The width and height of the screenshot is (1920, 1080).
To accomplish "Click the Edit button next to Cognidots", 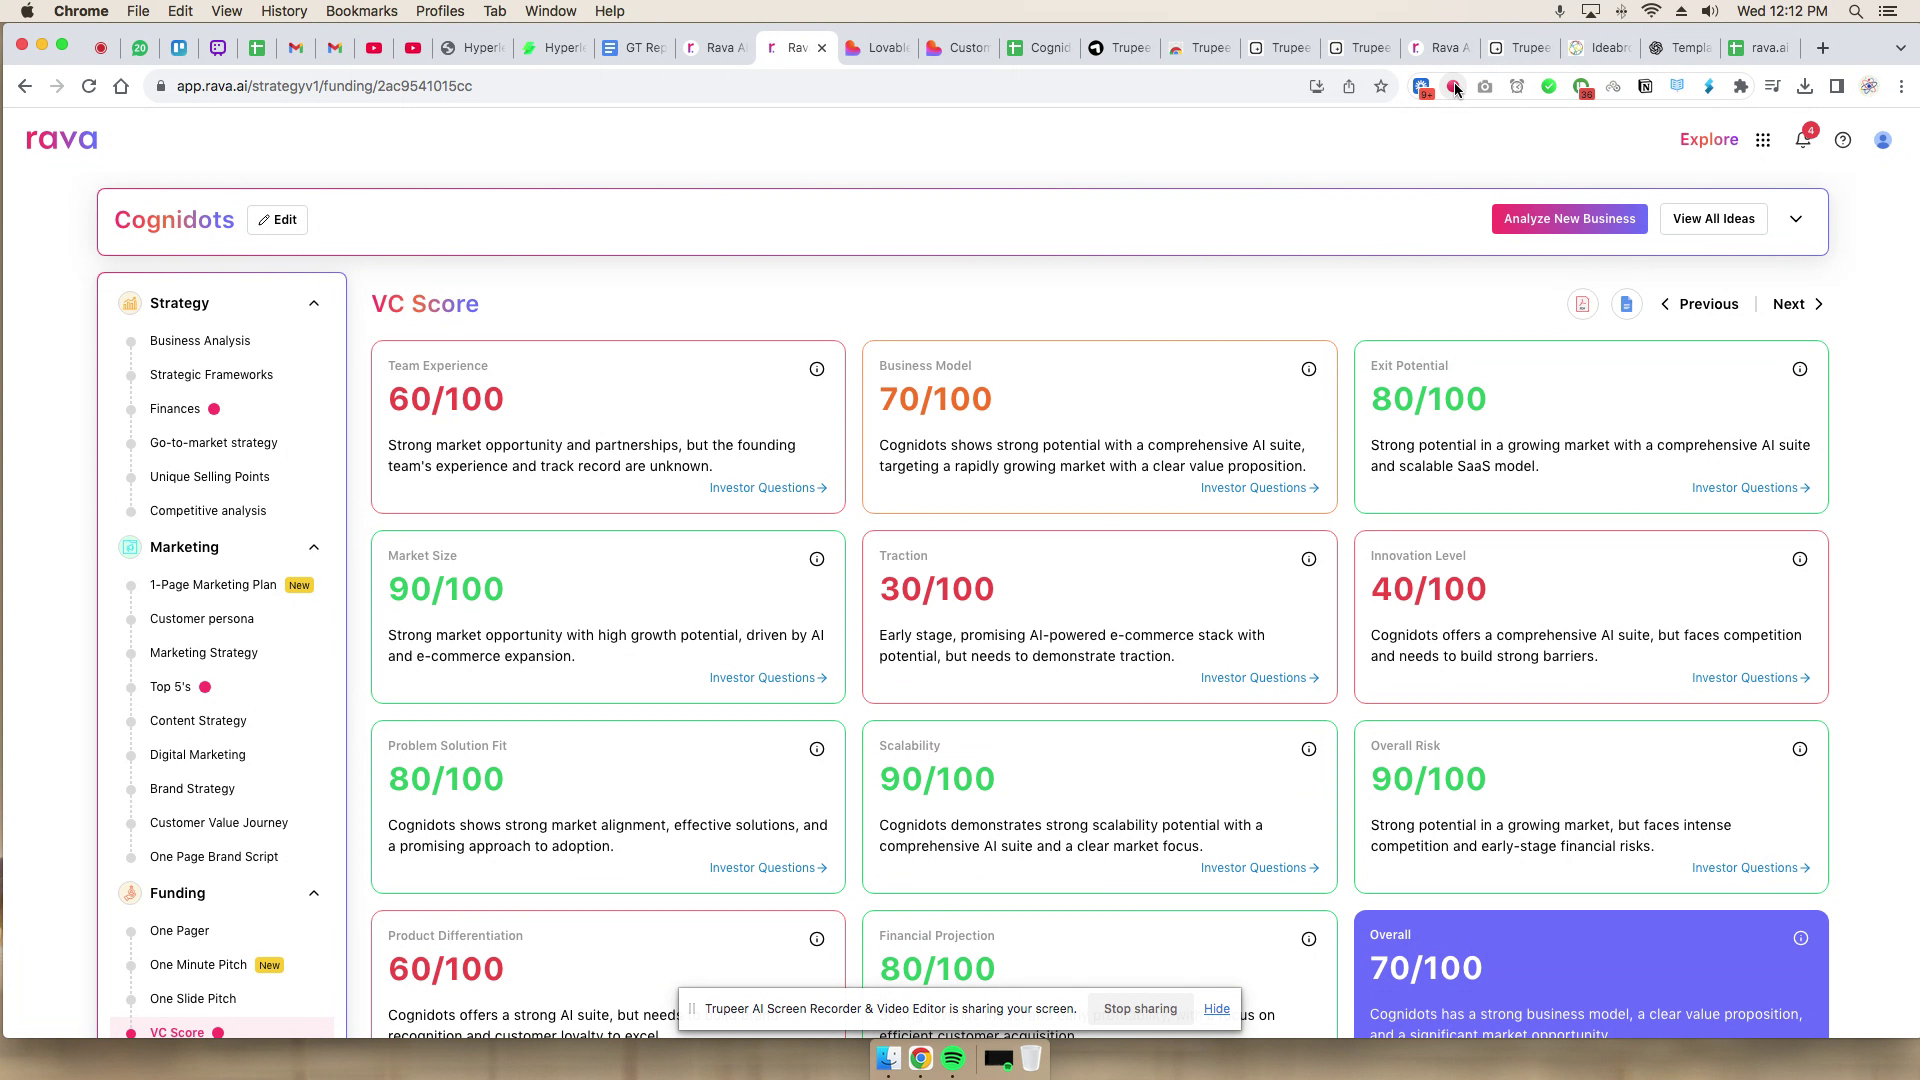I will pos(277,219).
